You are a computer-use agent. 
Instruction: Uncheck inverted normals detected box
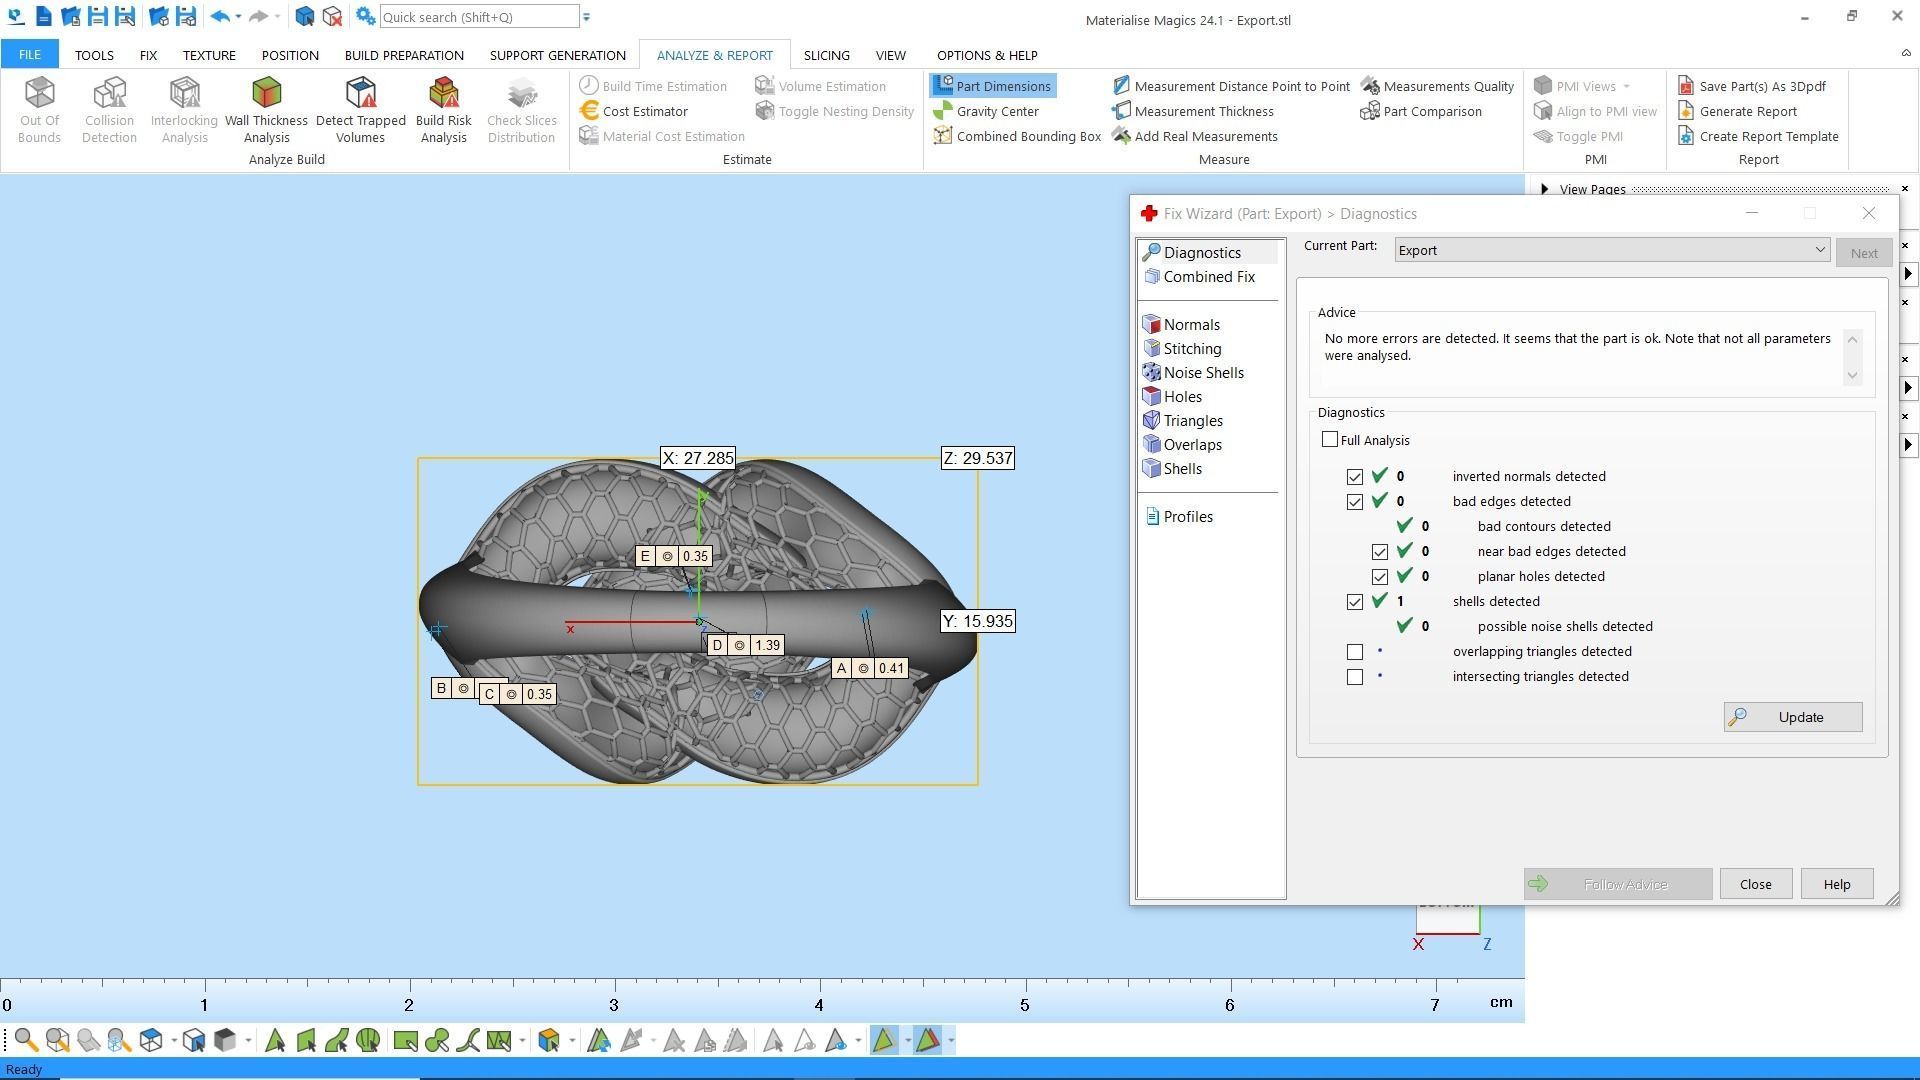click(1355, 477)
